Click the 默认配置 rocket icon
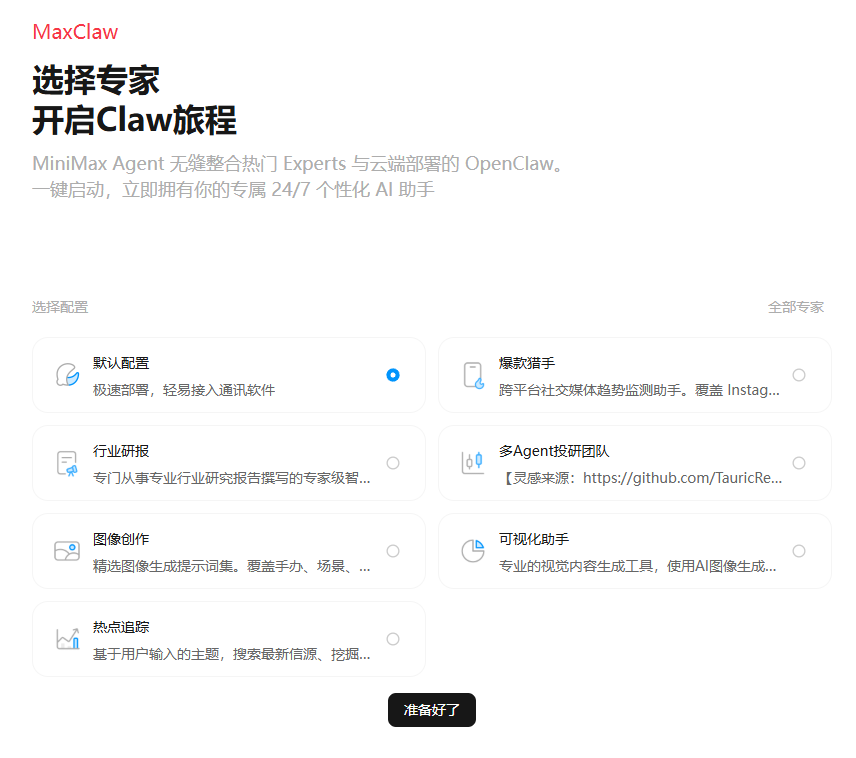The image size is (856, 758). point(67,375)
